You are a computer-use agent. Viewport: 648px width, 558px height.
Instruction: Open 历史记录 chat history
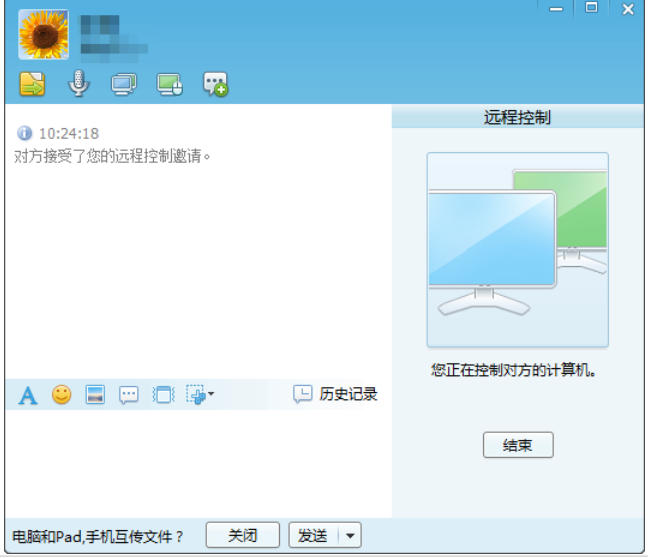tap(335, 394)
